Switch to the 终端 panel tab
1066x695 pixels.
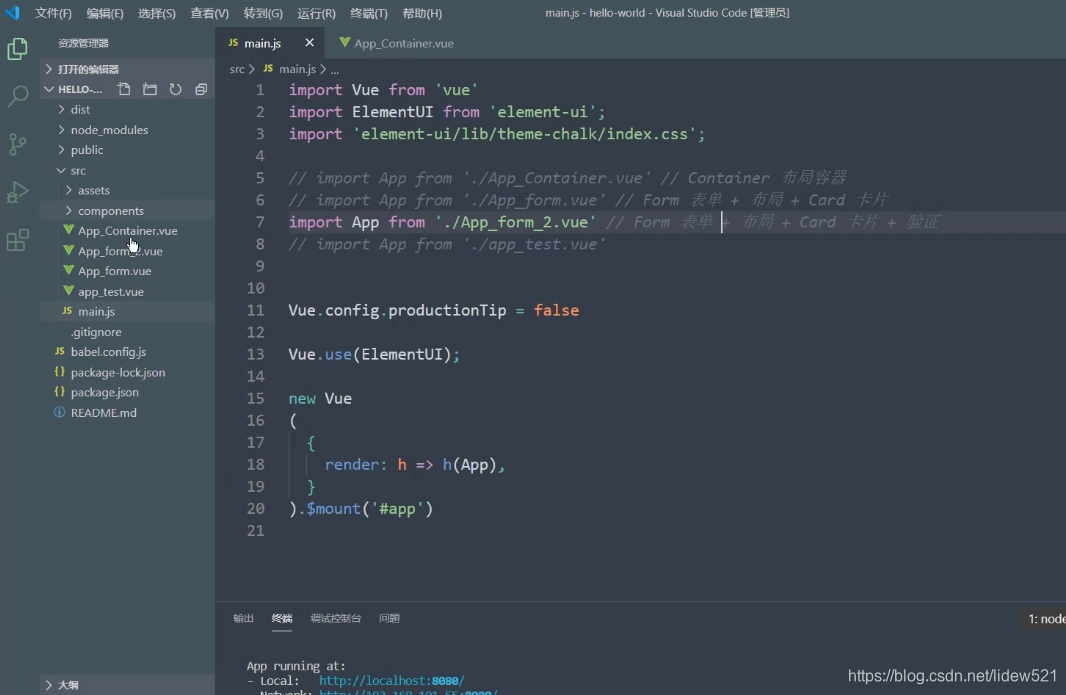282,618
